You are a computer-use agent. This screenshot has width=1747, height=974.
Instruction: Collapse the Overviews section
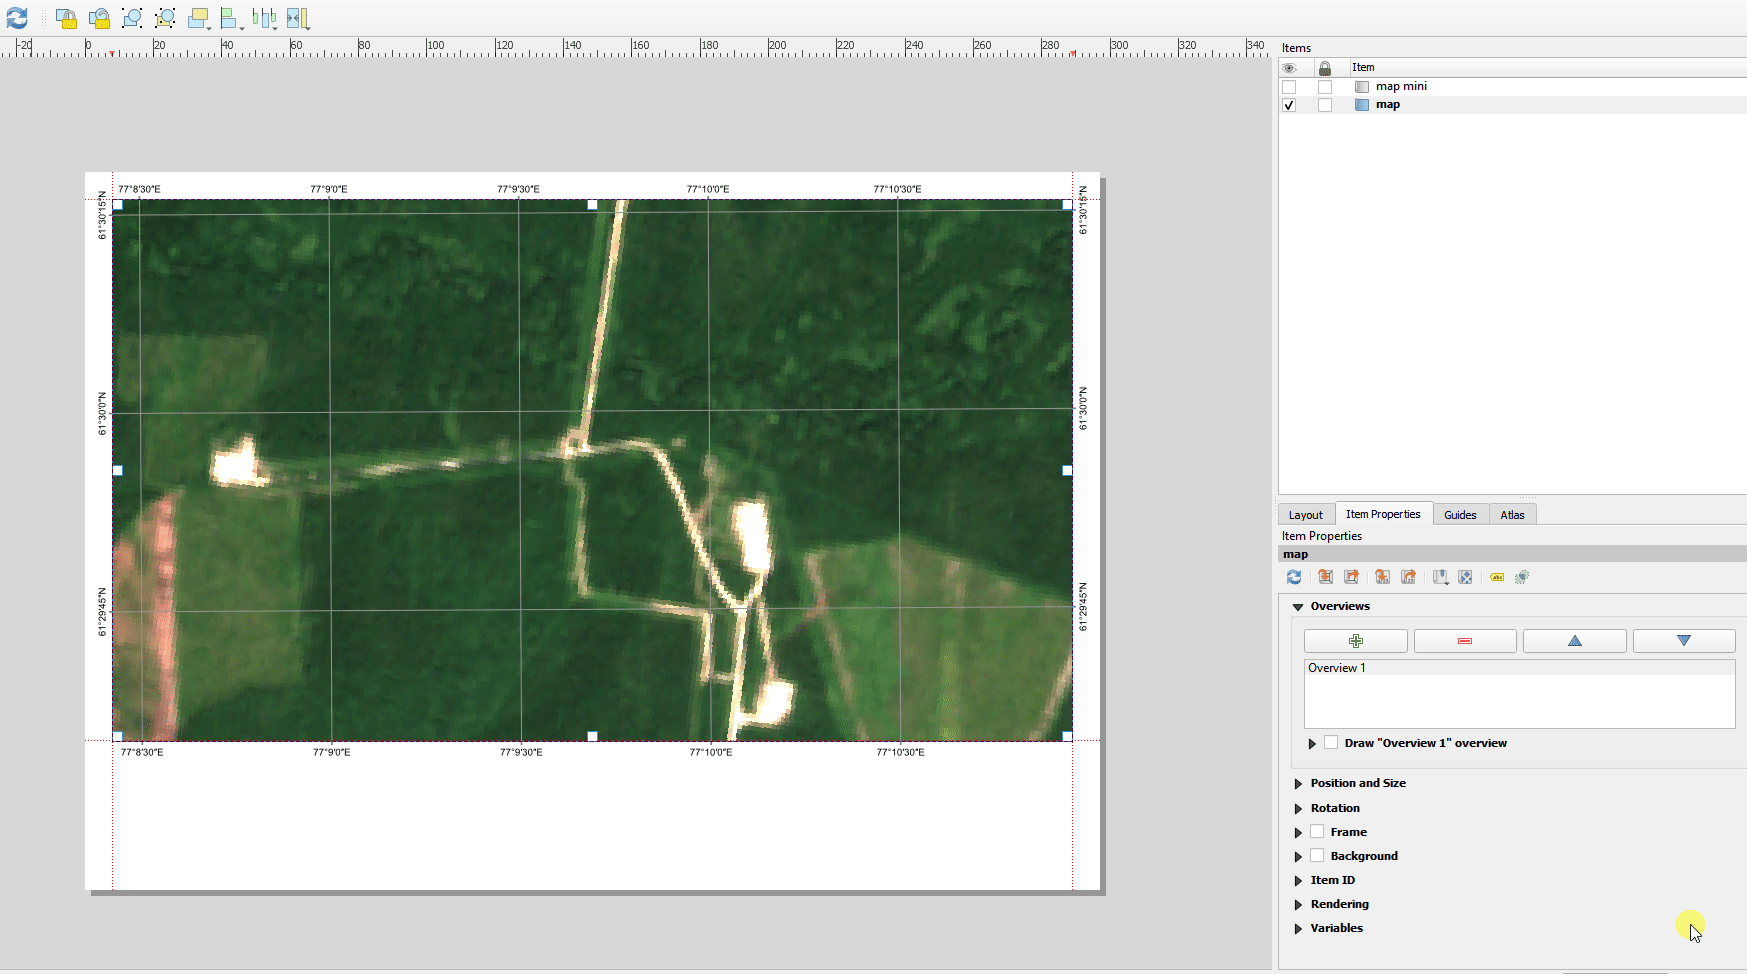(x=1298, y=607)
